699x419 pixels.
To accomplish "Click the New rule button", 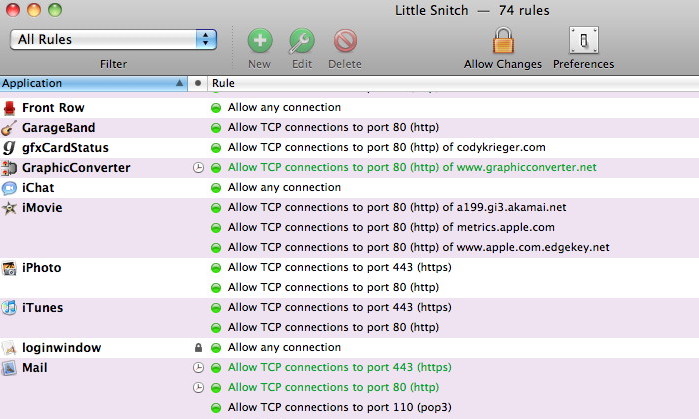I will [x=260, y=41].
